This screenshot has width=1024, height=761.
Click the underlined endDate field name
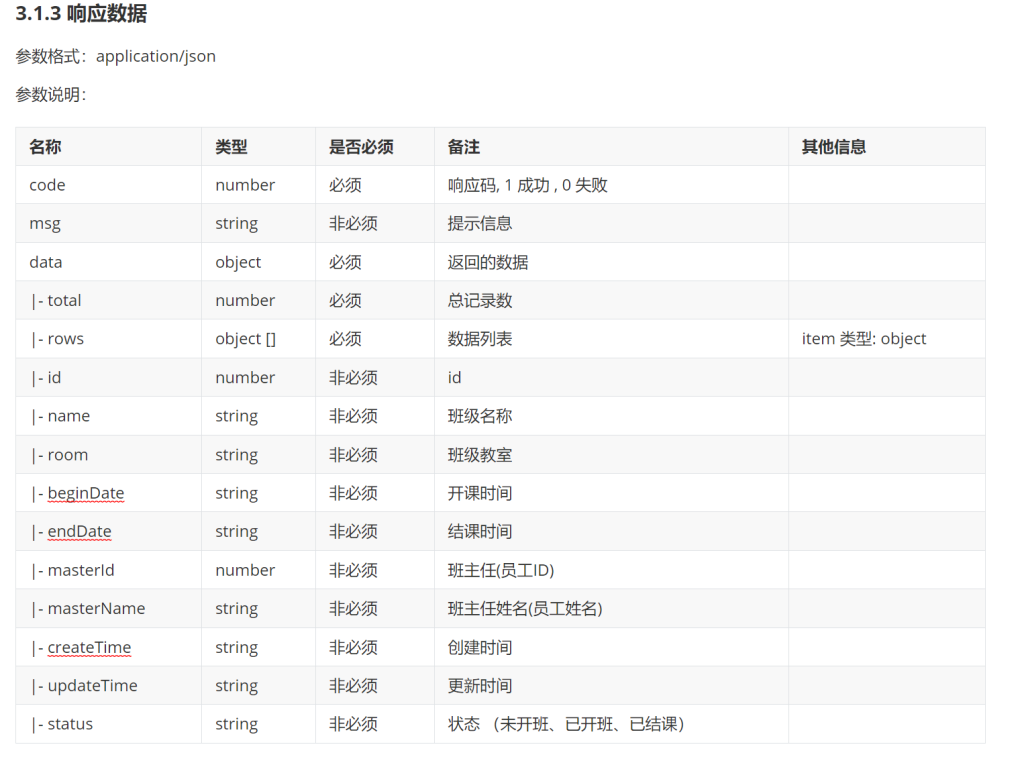click(79, 532)
